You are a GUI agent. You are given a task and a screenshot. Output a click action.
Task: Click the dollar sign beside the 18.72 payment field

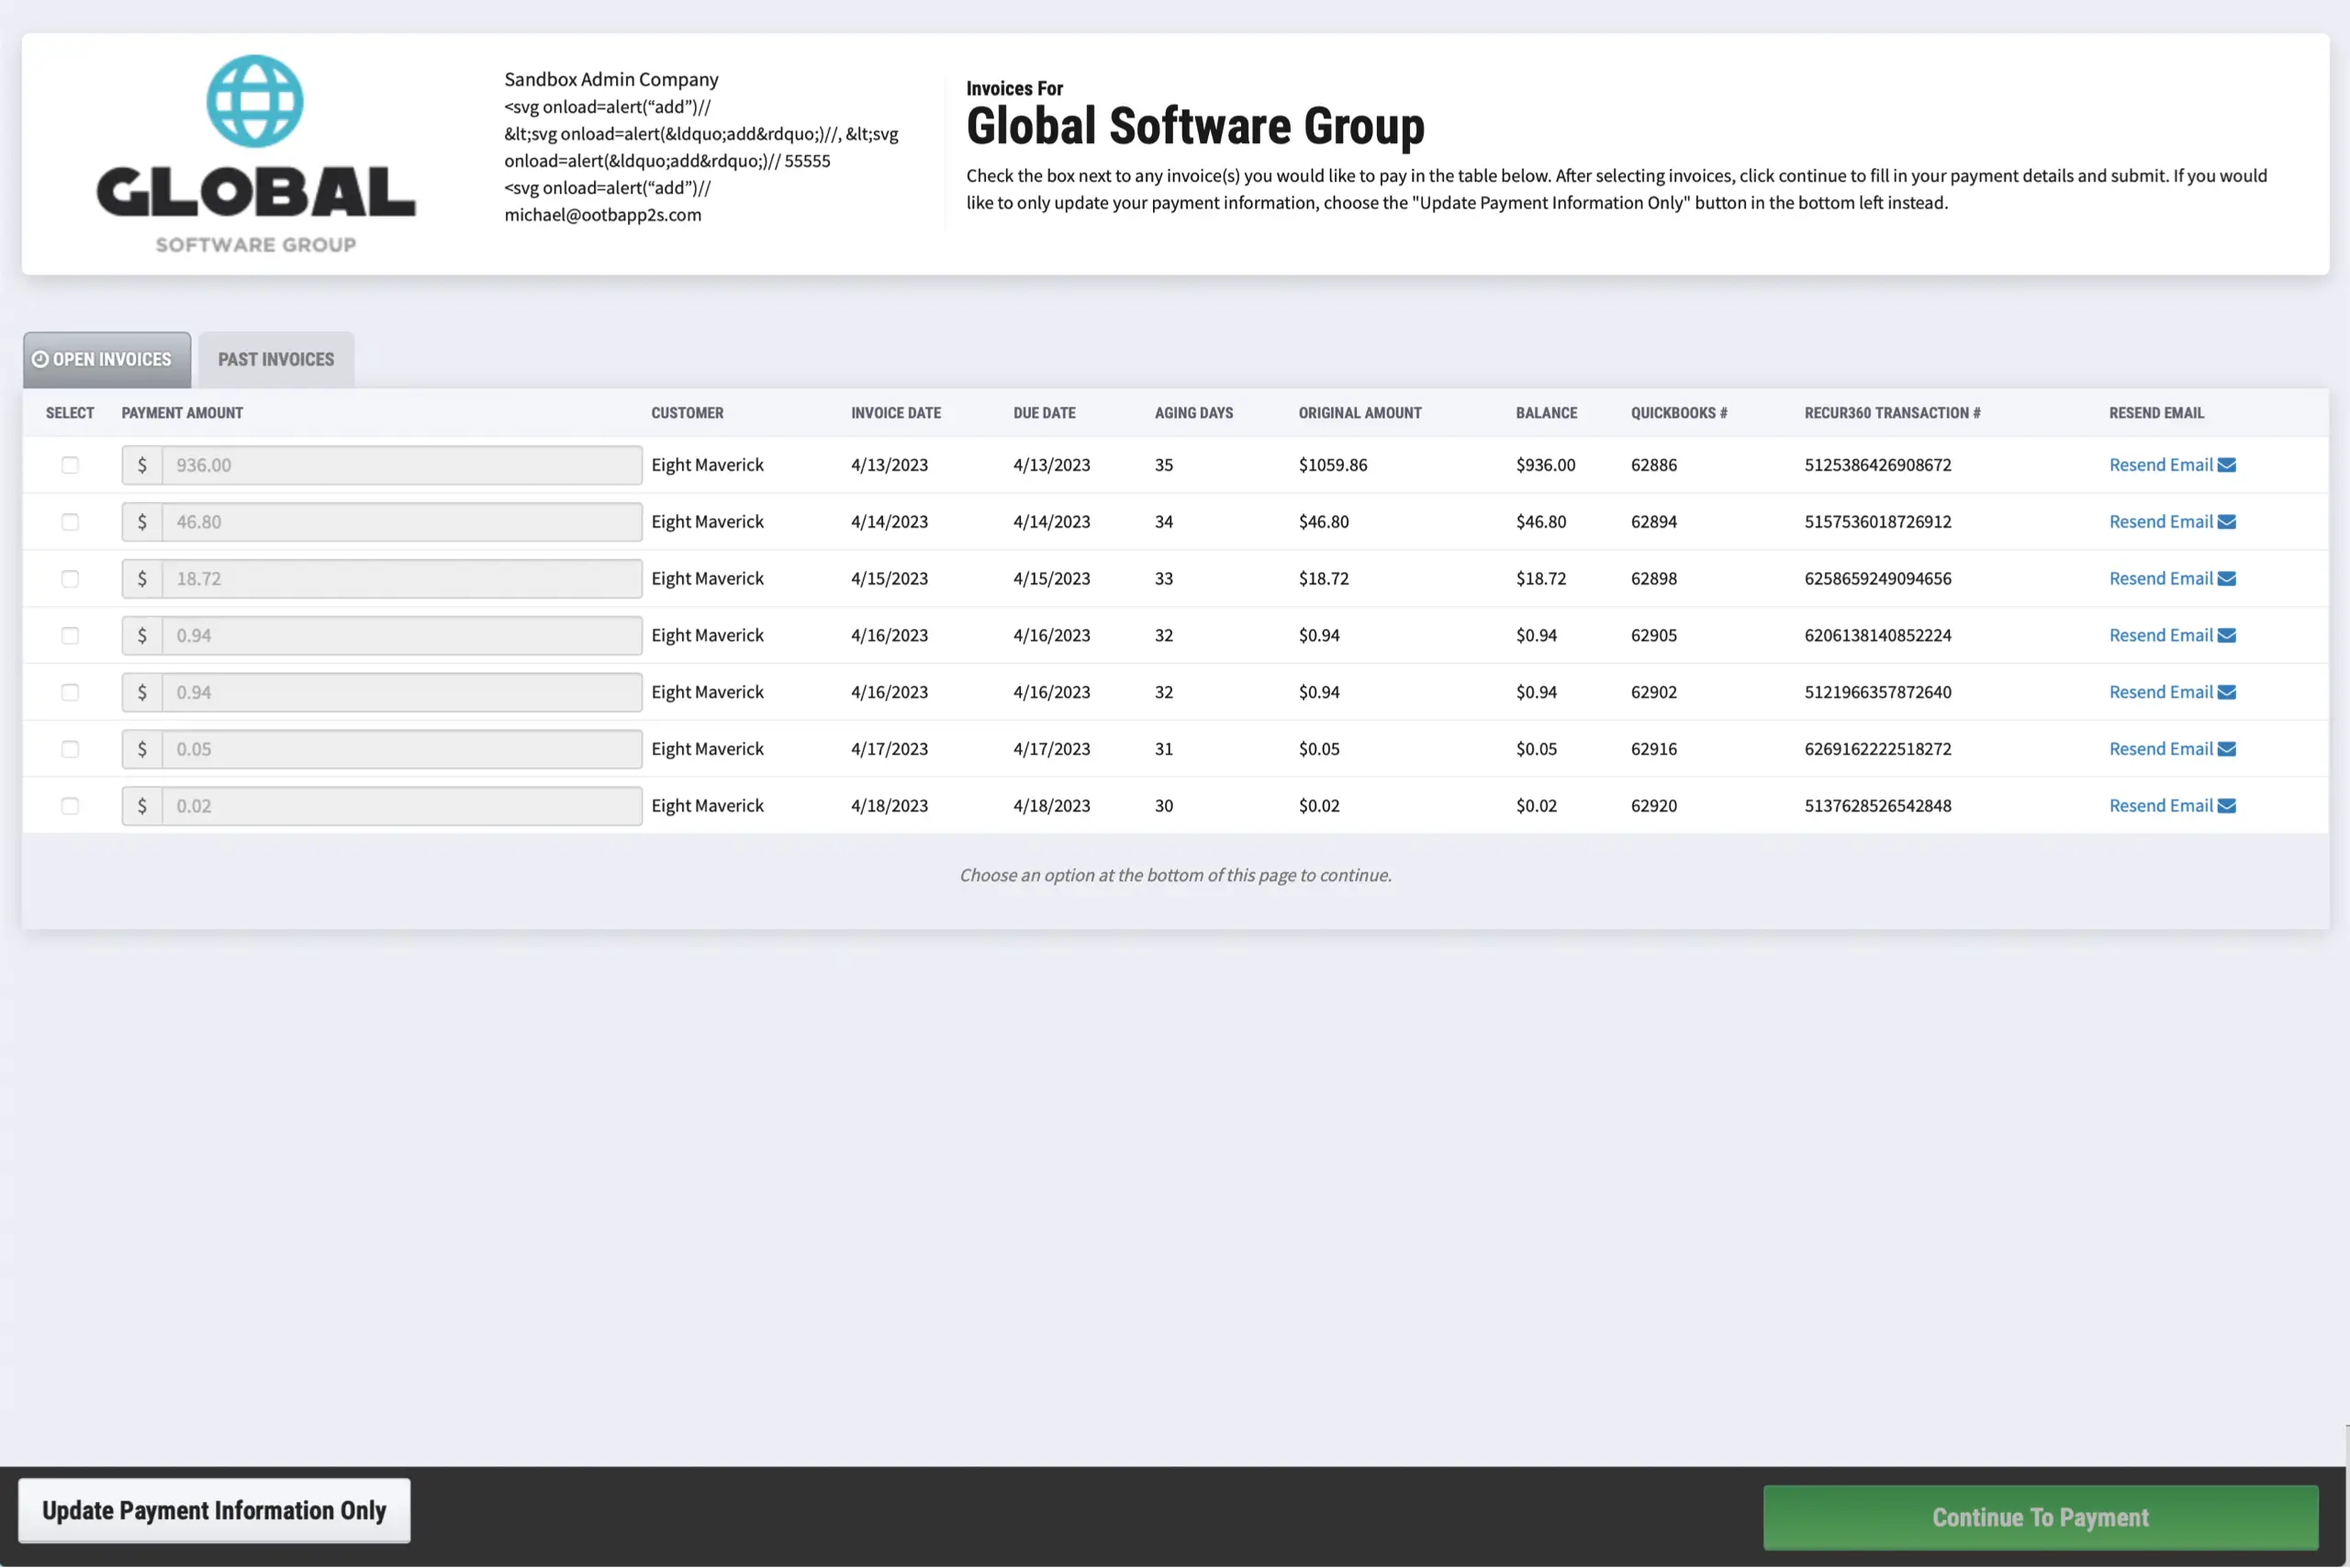[x=142, y=579]
